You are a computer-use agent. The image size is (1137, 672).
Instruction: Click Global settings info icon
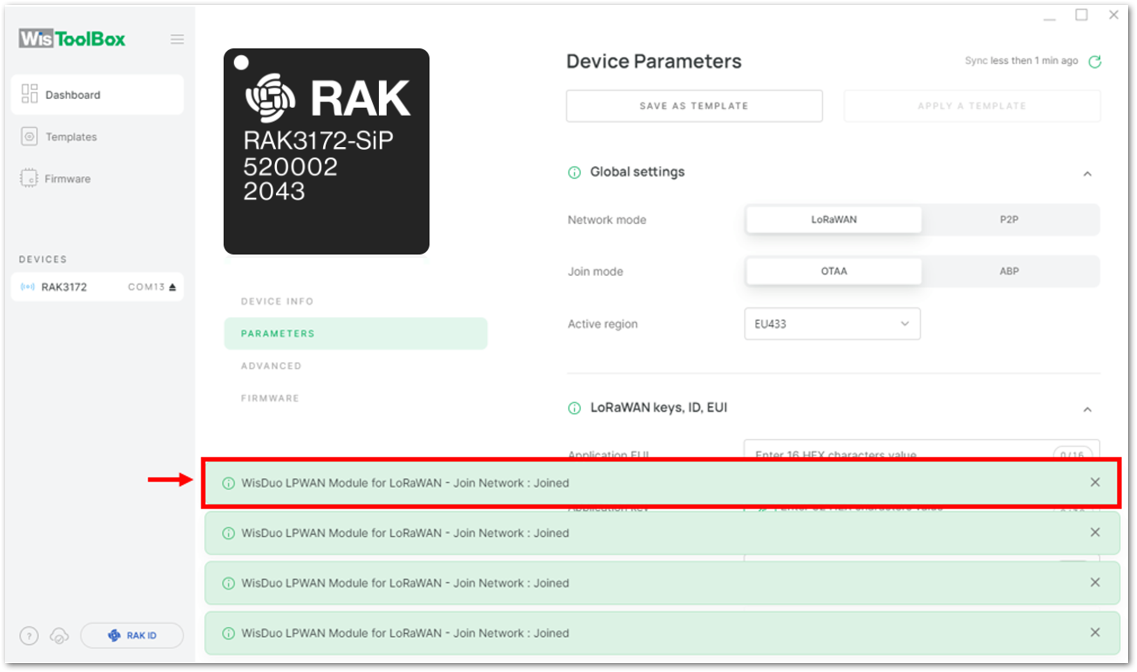574,173
